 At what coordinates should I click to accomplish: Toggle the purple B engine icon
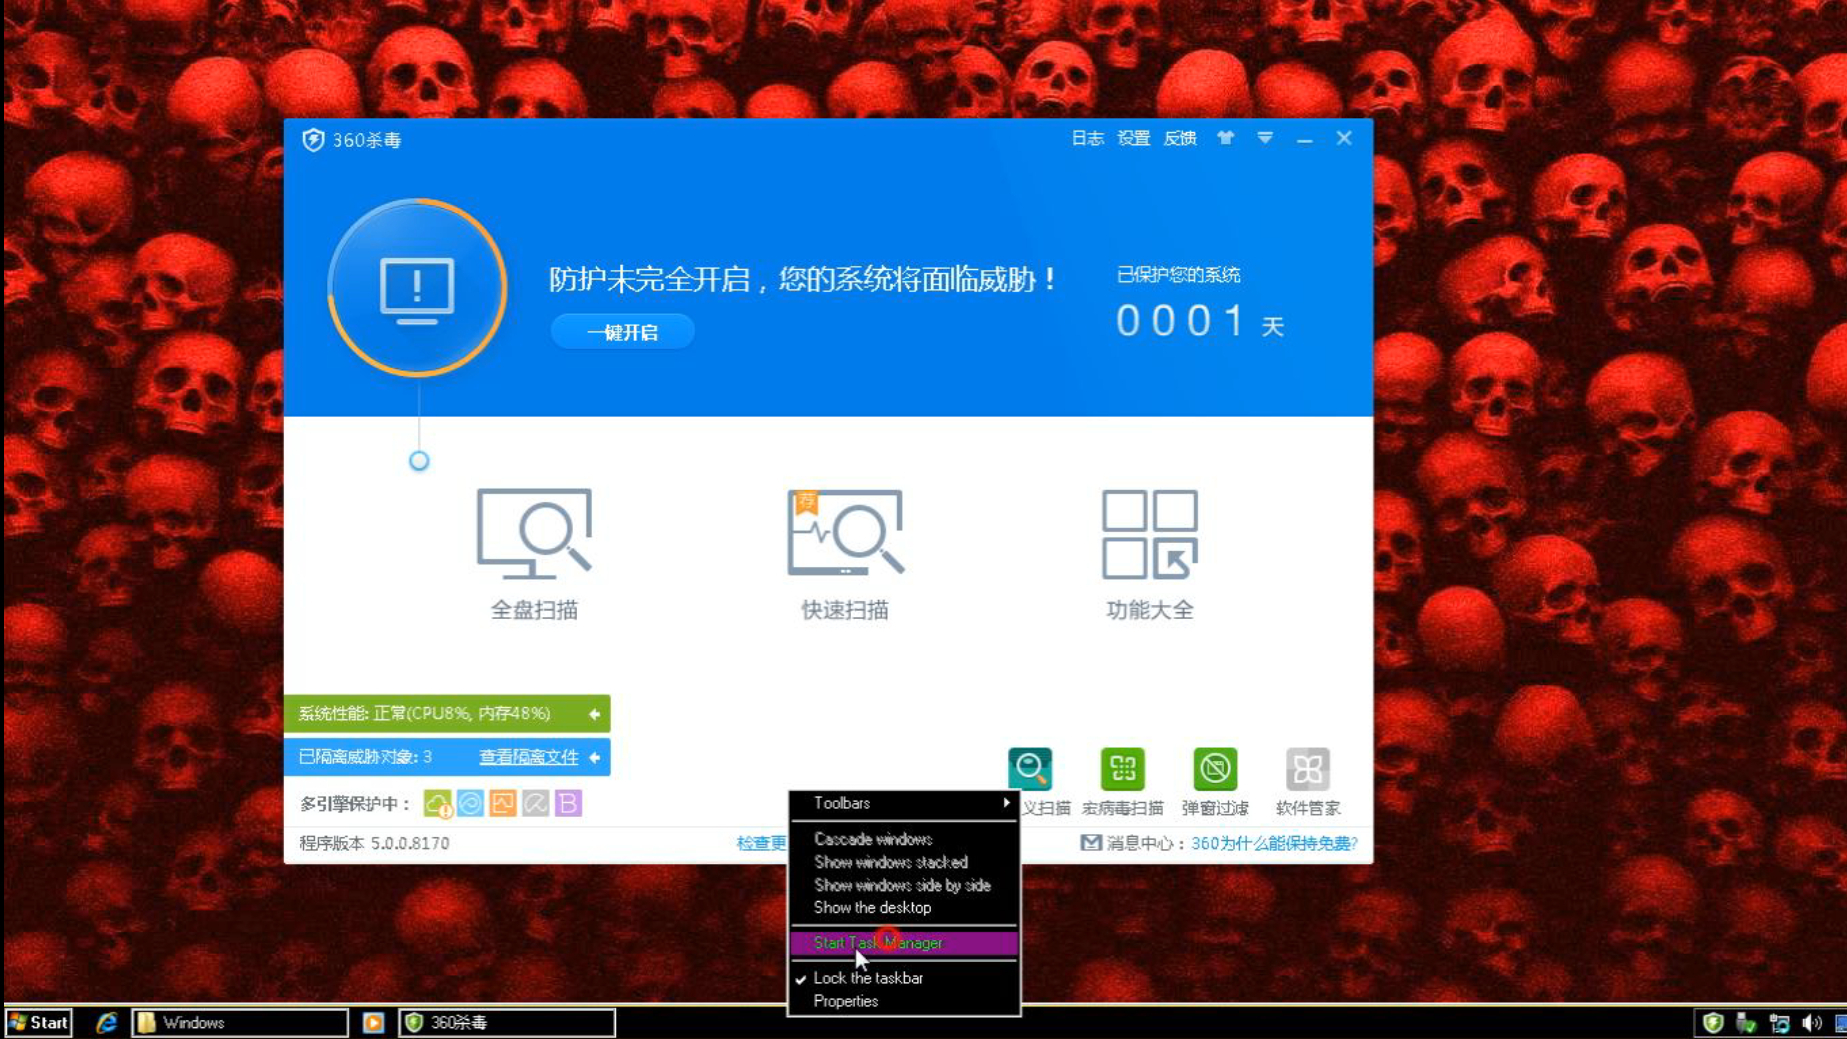point(568,803)
